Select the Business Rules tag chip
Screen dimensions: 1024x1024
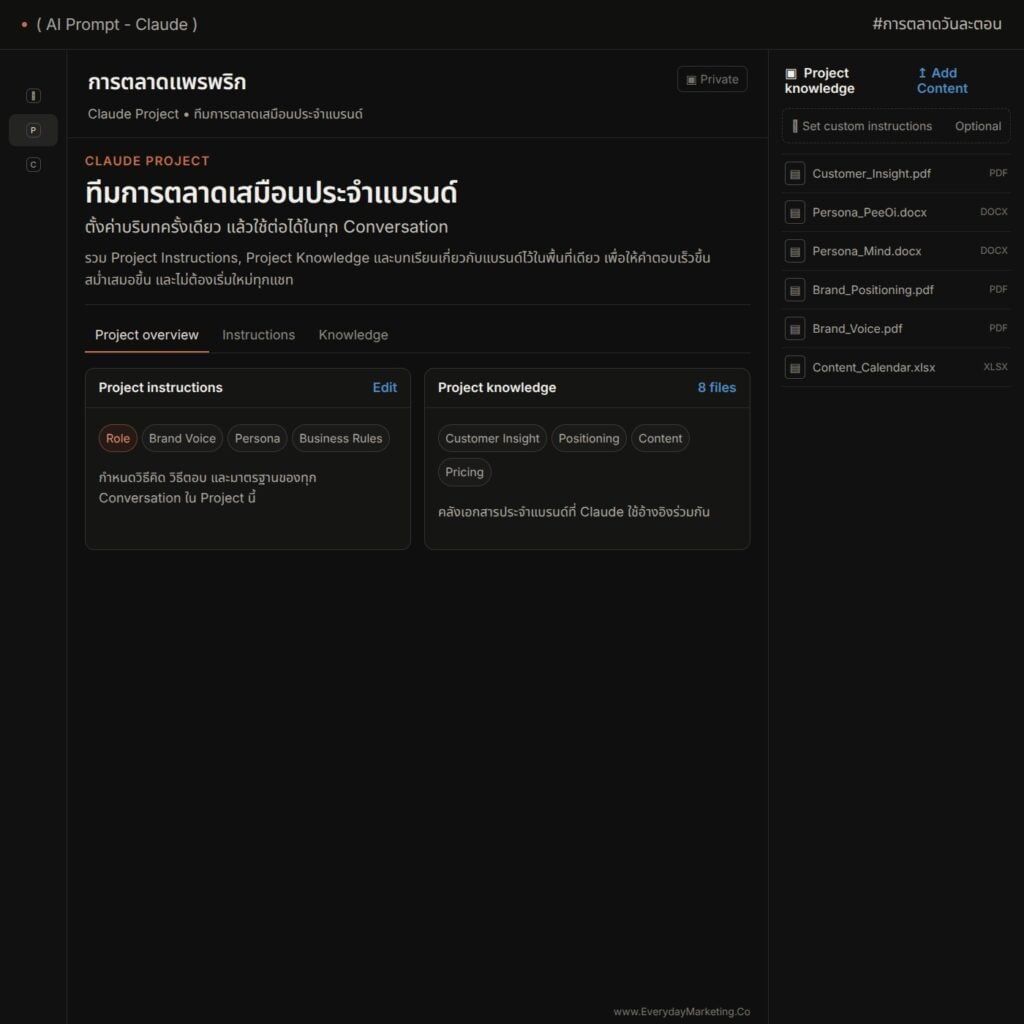pos(341,438)
